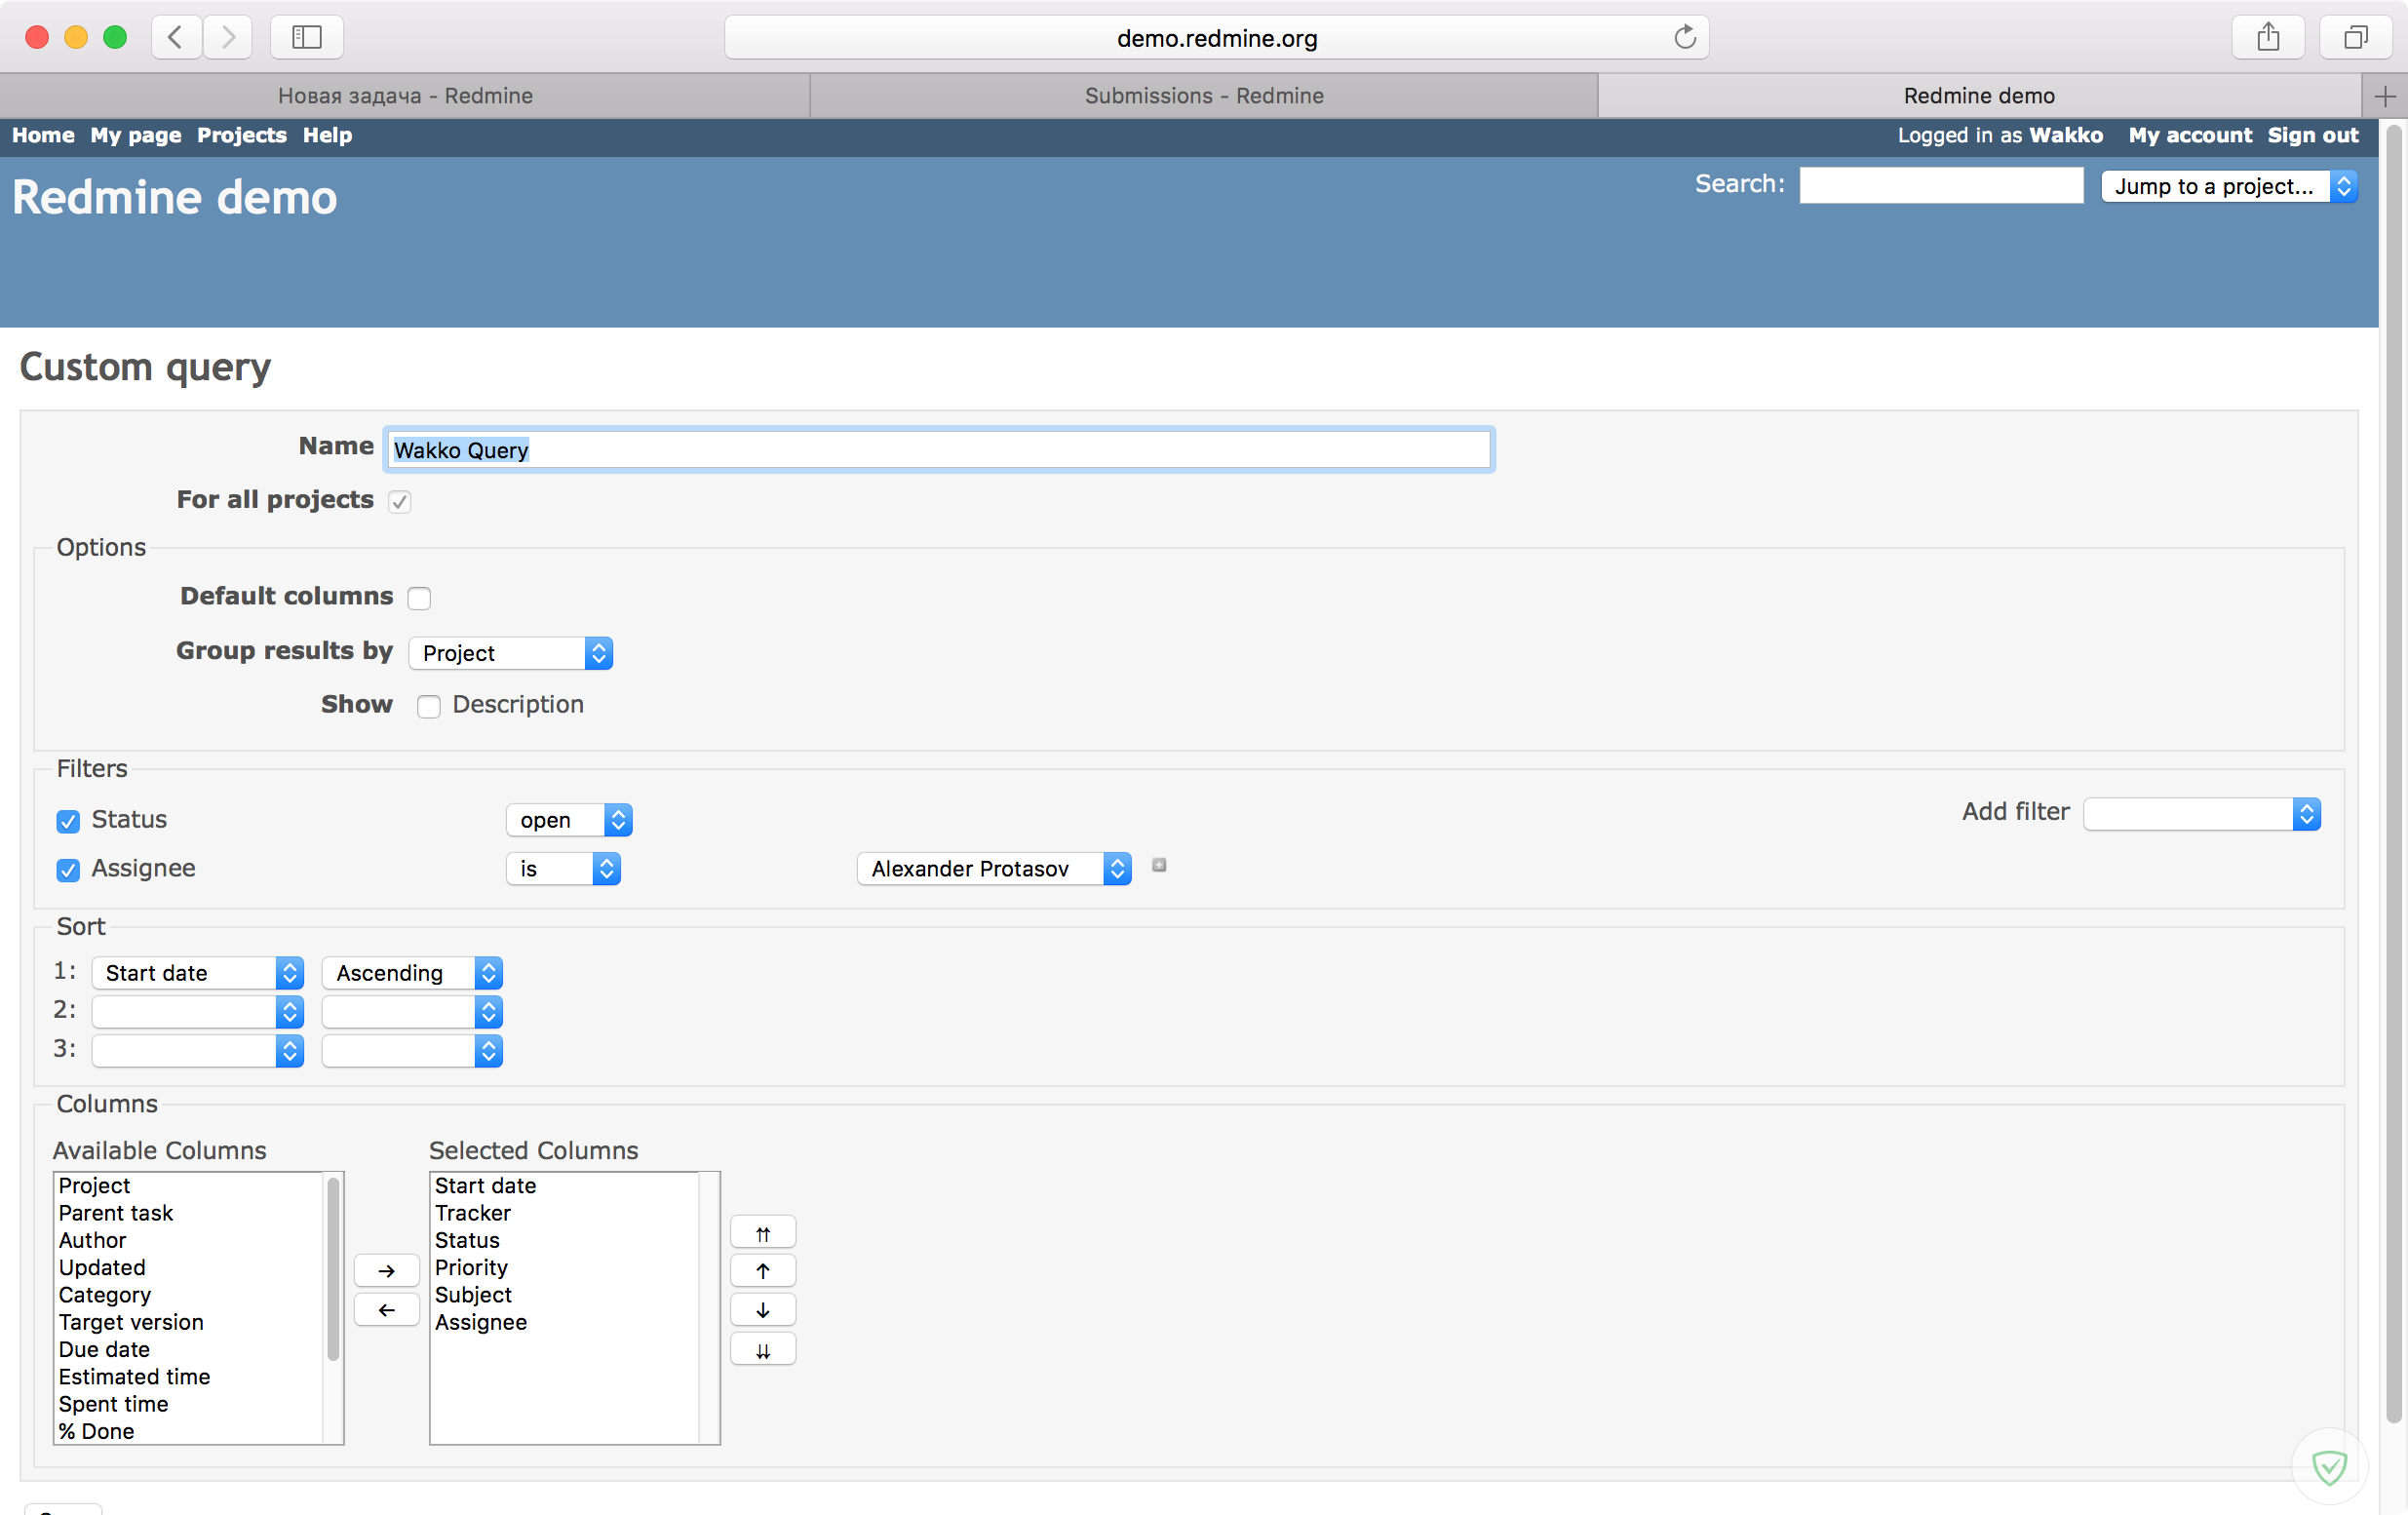
Task: Switch to the Новая задача - Redmine tab
Action: click(x=405, y=96)
